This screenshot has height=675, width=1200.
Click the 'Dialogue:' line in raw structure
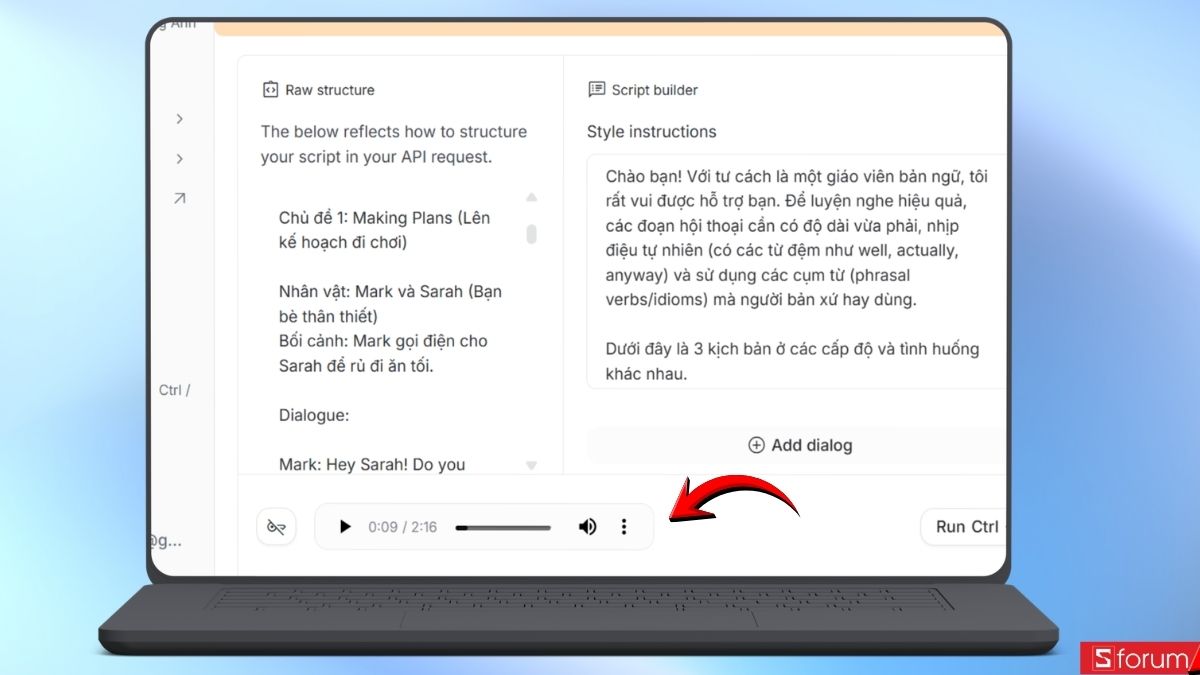313,415
